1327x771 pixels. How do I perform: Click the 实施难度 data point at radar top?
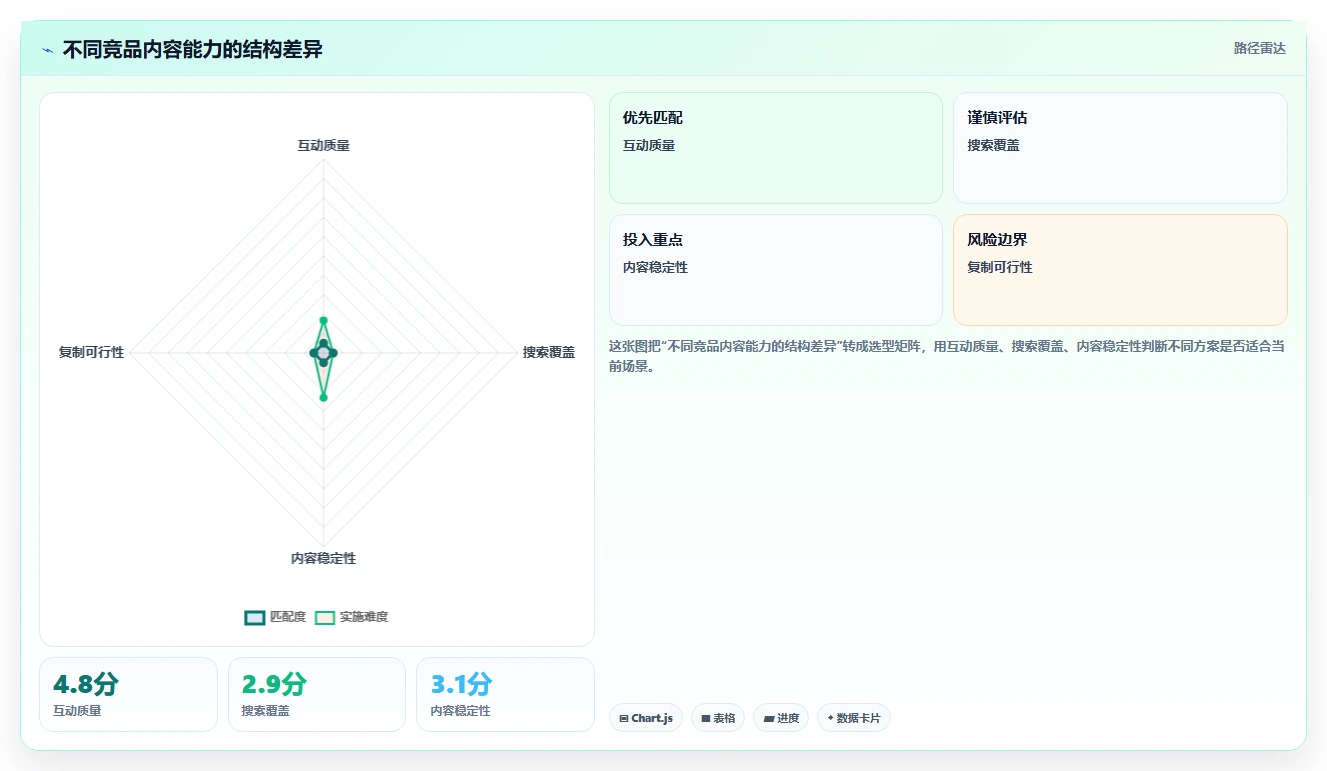(323, 321)
